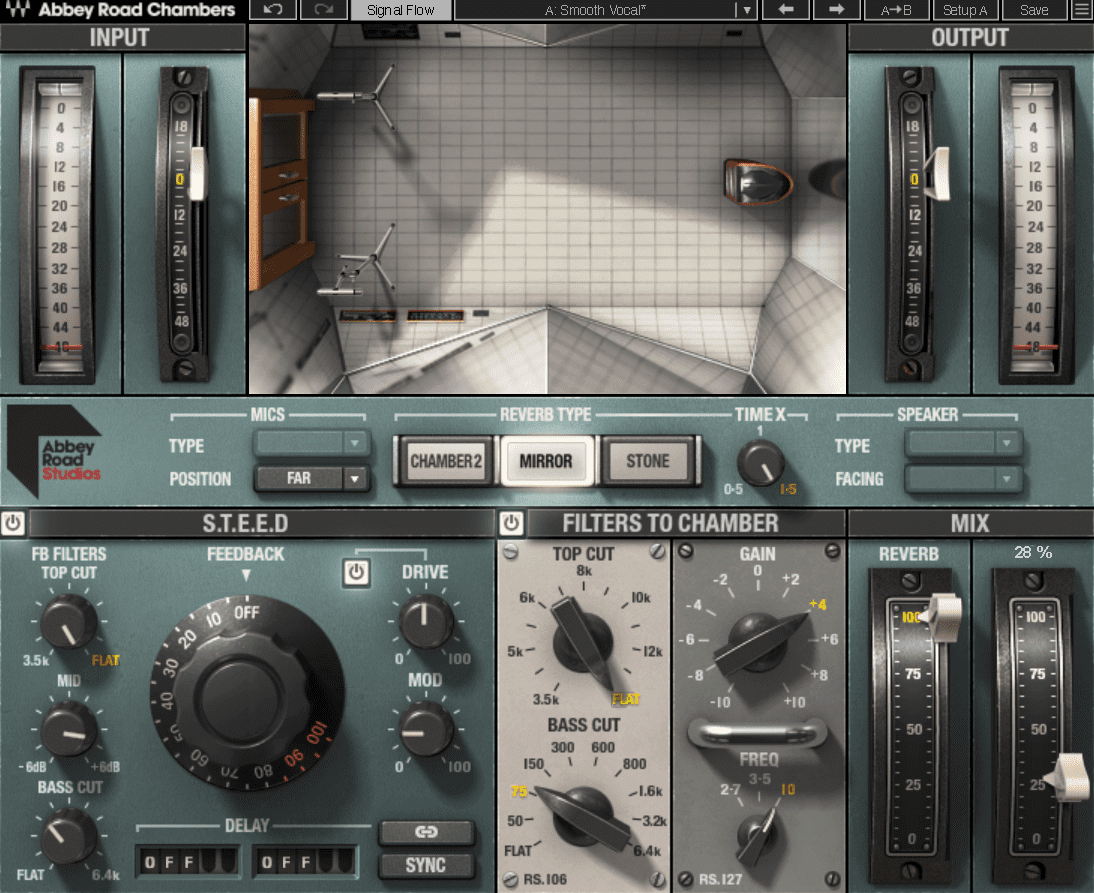1094x893 pixels.
Task: Select MIRROR reverb type
Action: click(x=546, y=461)
